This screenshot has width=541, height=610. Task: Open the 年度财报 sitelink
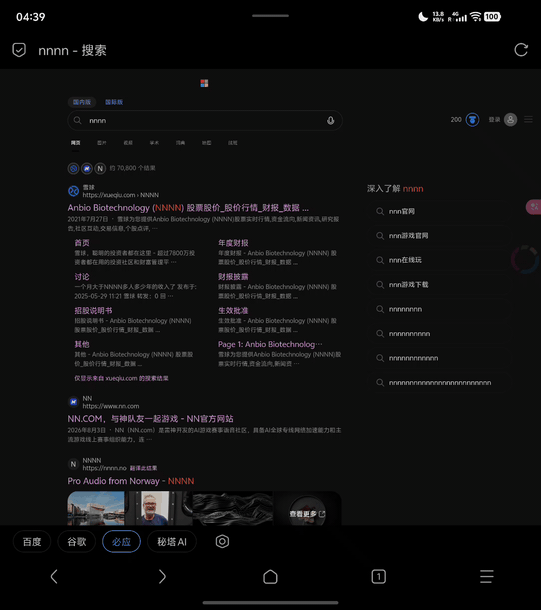[233, 243]
